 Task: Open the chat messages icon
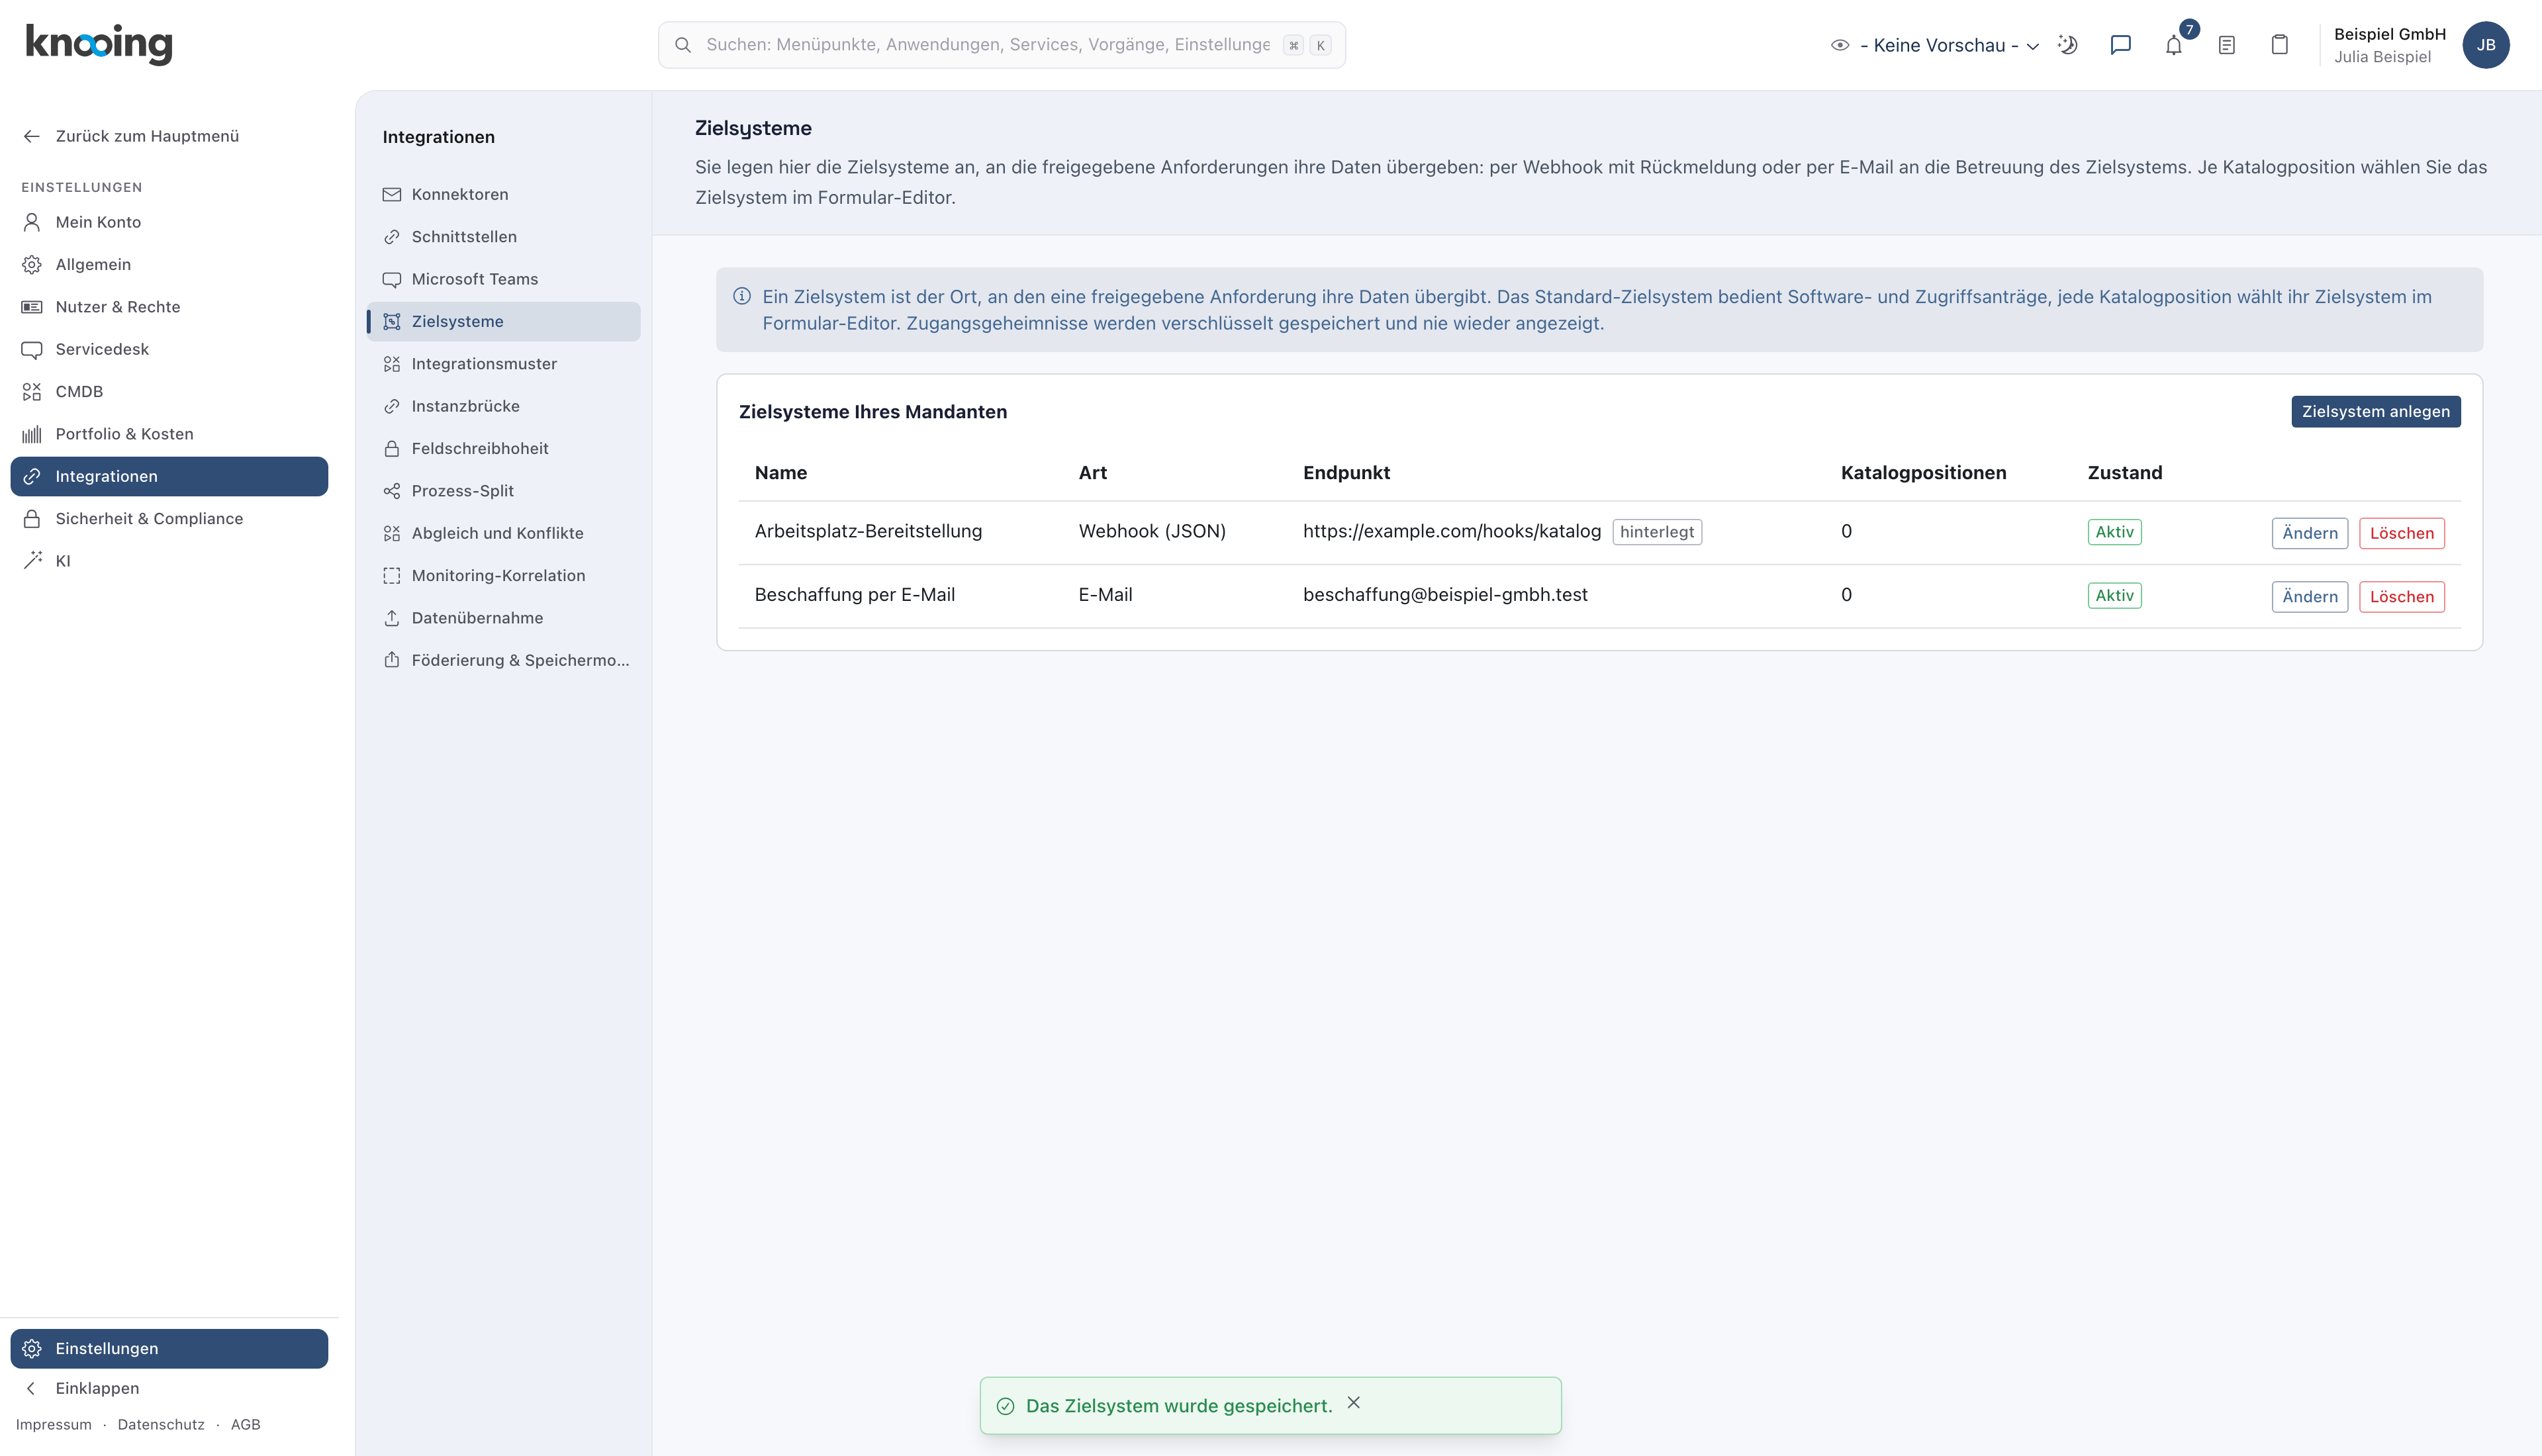point(2120,45)
